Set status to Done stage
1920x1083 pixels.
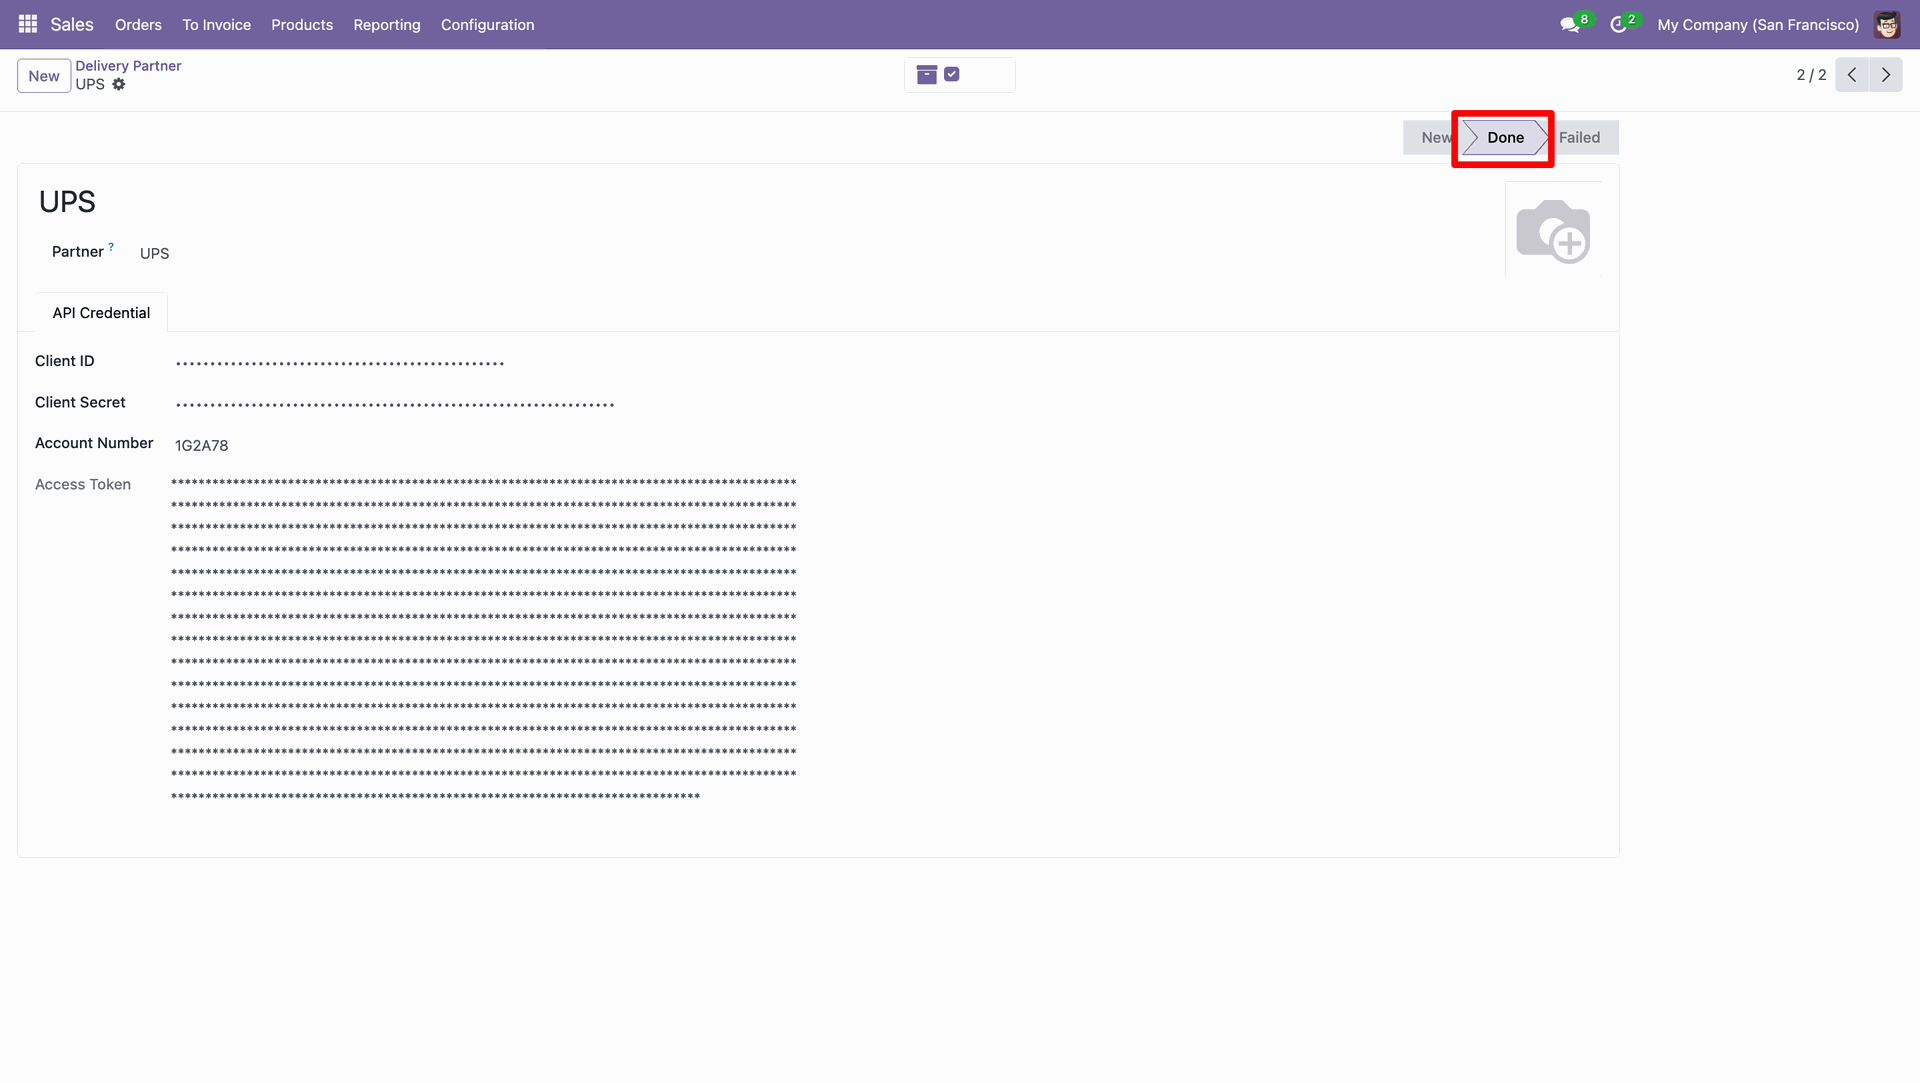(1504, 138)
